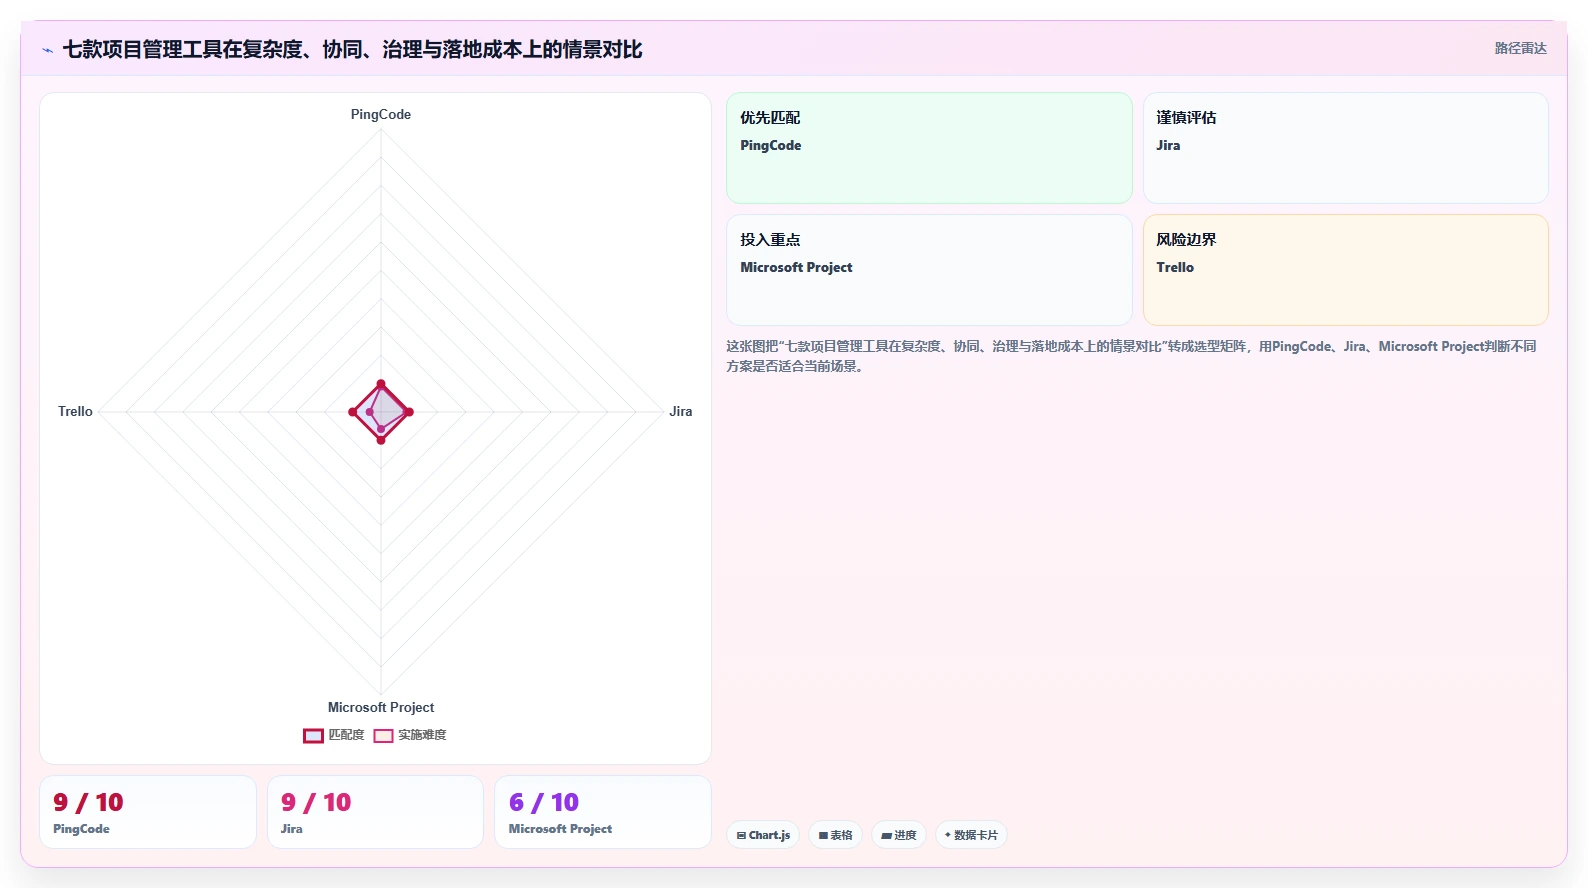Image resolution: width=1588 pixels, height=888 pixels.
Task: Select the 谨慎评估 Jira card
Action: (x=1345, y=148)
